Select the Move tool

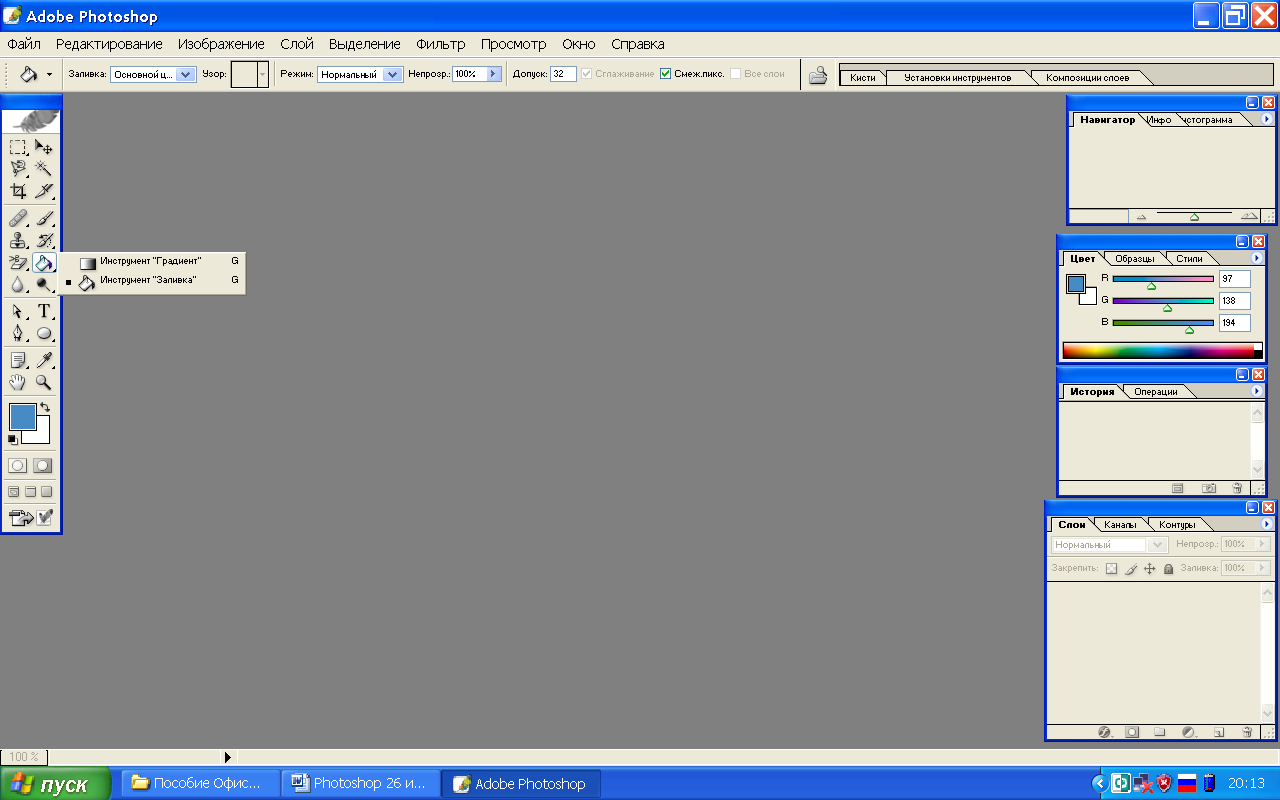44,147
